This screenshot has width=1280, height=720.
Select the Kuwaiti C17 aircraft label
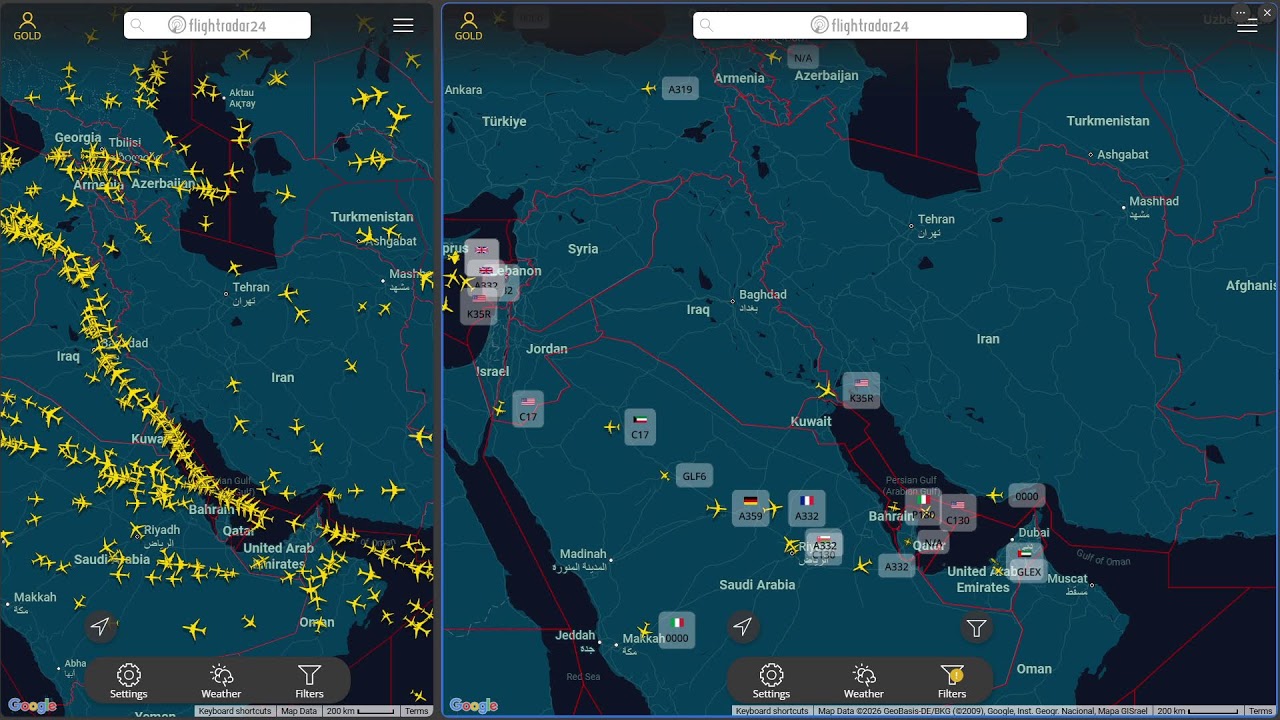[x=640, y=427]
